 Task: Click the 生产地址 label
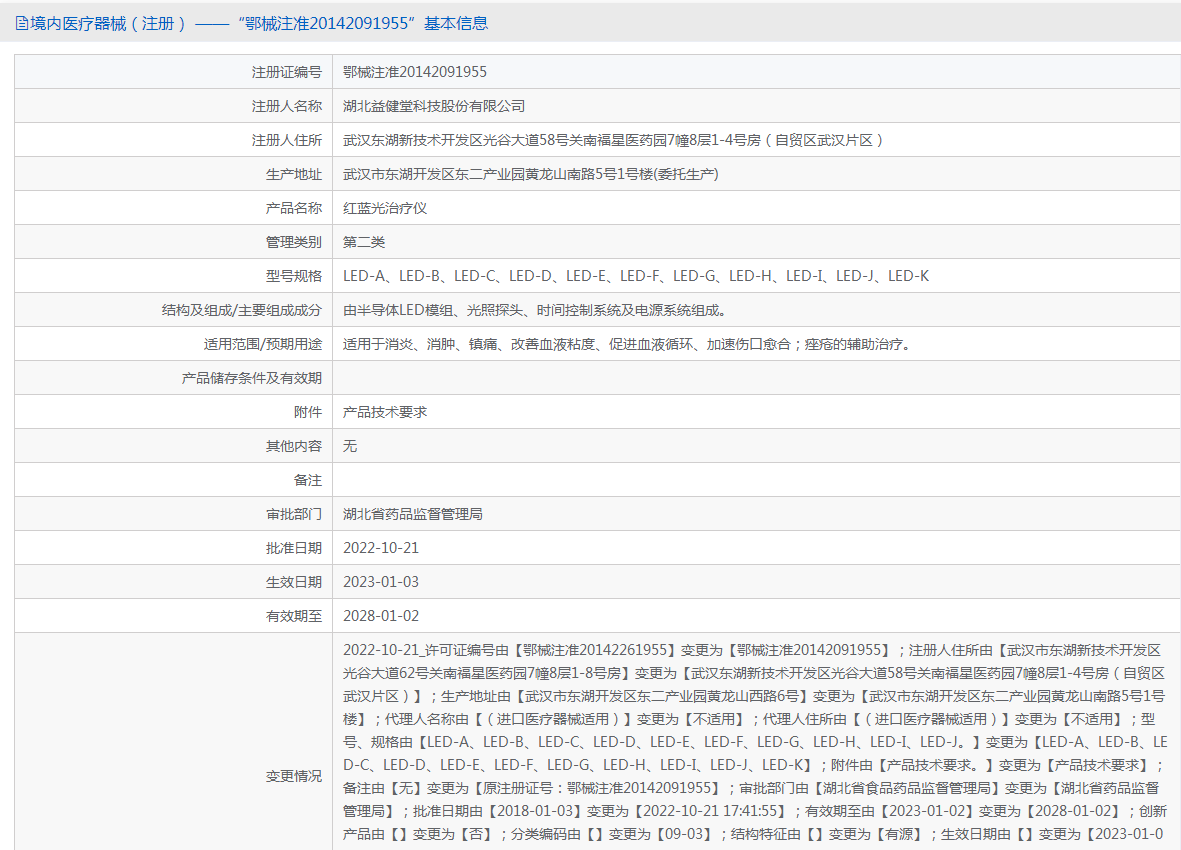coord(294,174)
